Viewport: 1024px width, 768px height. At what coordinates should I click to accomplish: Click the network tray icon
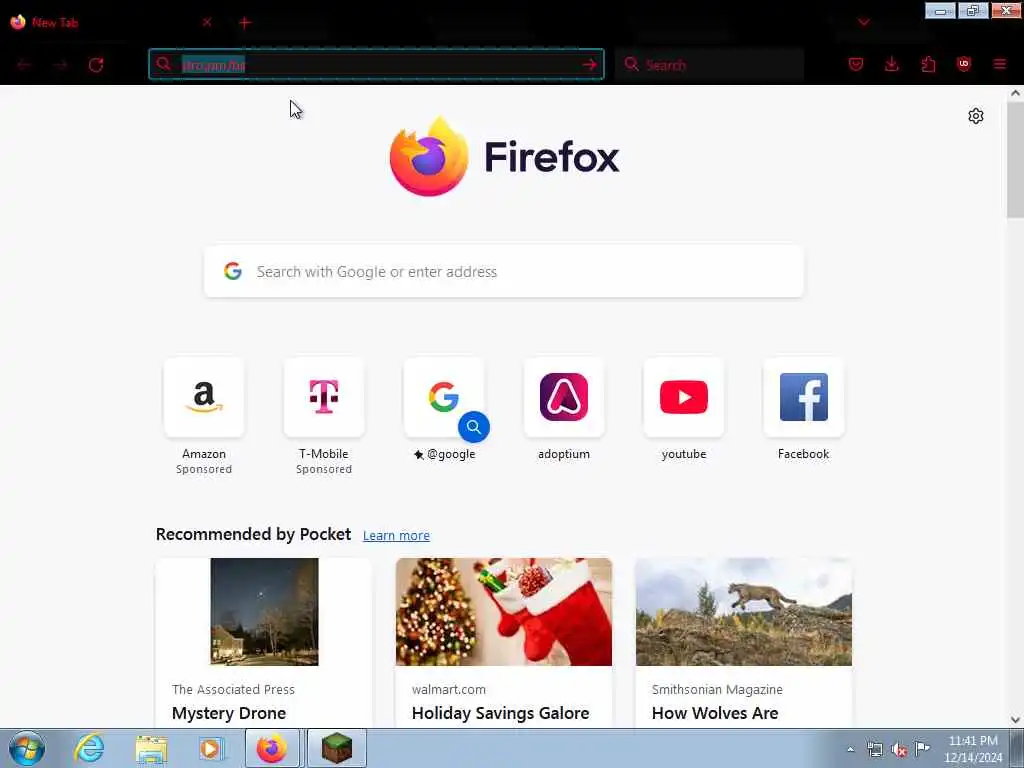click(x=875, y=750)
